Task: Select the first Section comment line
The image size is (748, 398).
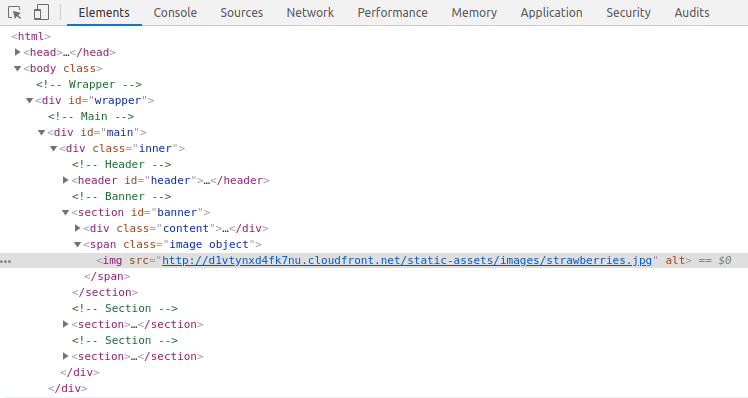Action: point(125,308)
